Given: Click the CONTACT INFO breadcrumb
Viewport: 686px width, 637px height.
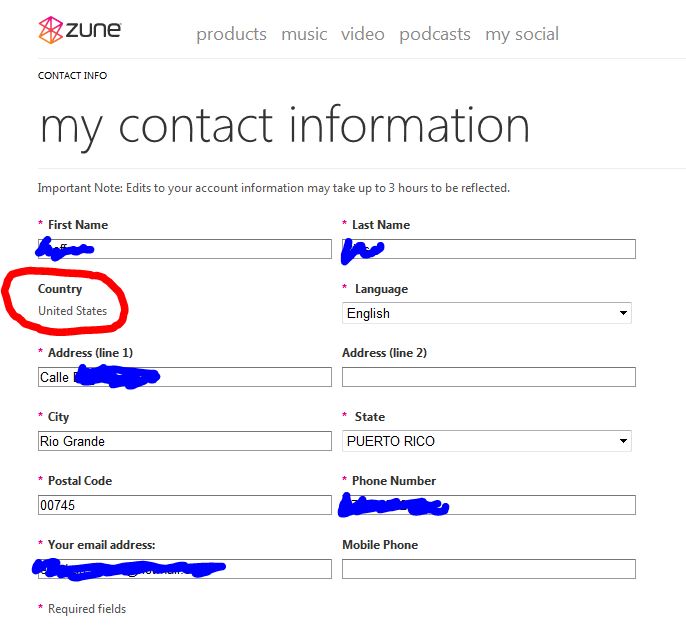Looking at the screenshot, I should click(x=72, y=76).
